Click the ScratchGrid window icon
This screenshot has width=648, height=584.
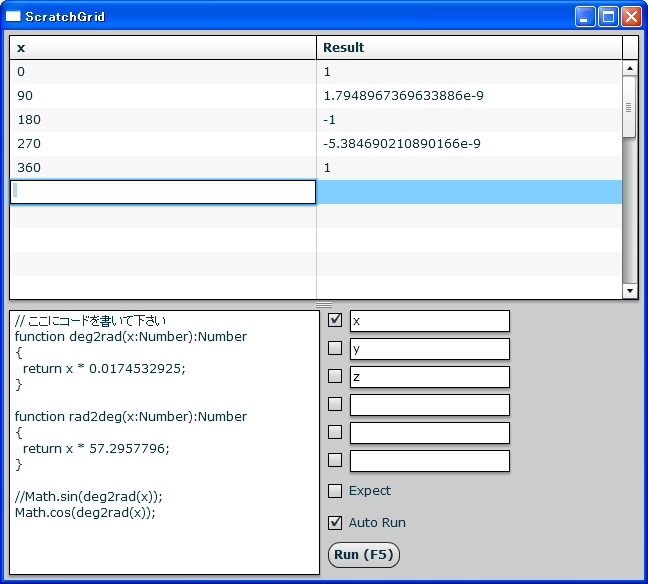coord(13,16)
